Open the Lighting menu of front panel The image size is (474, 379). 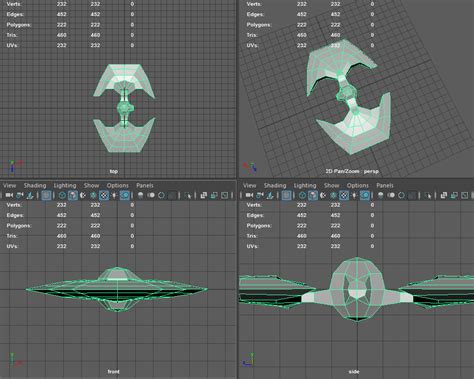[65, 185]
